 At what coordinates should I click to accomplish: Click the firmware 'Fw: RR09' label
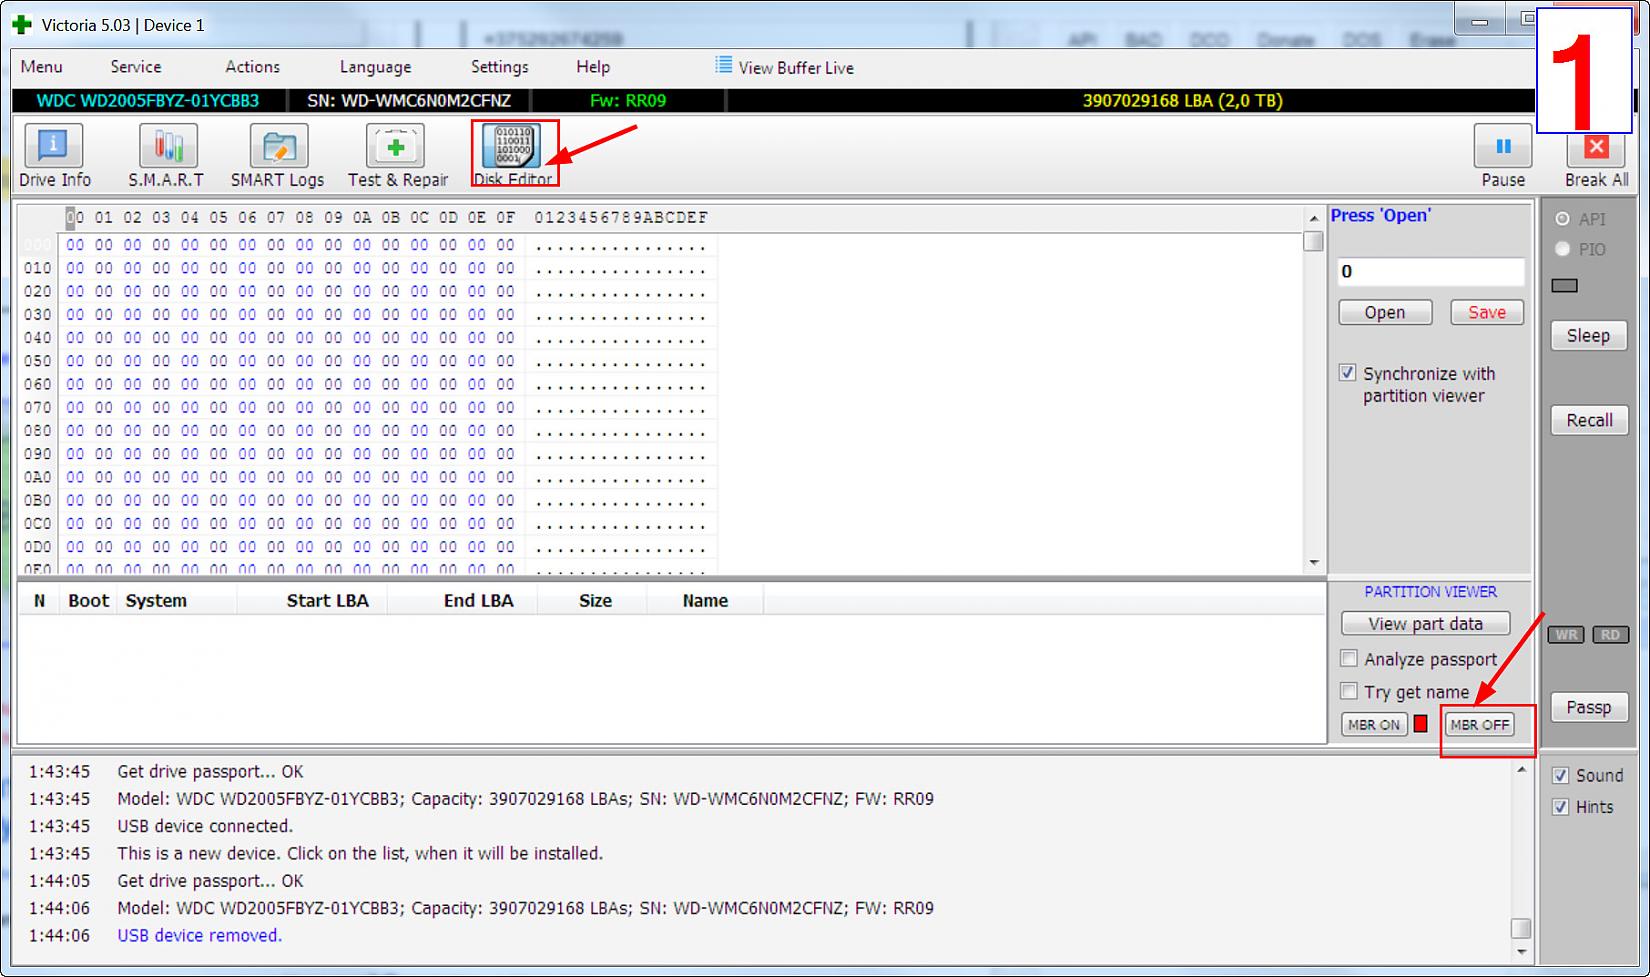click(628, 100)
